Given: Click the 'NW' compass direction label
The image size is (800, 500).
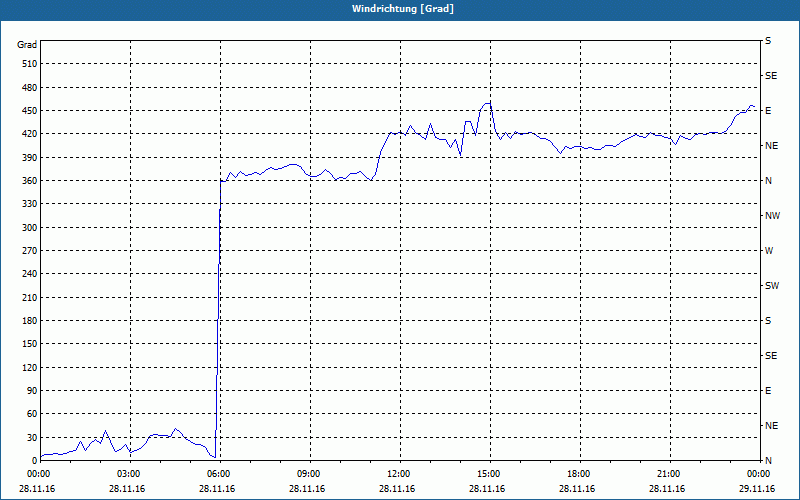Looking at the screenshot, I should [x=772, y=216].
